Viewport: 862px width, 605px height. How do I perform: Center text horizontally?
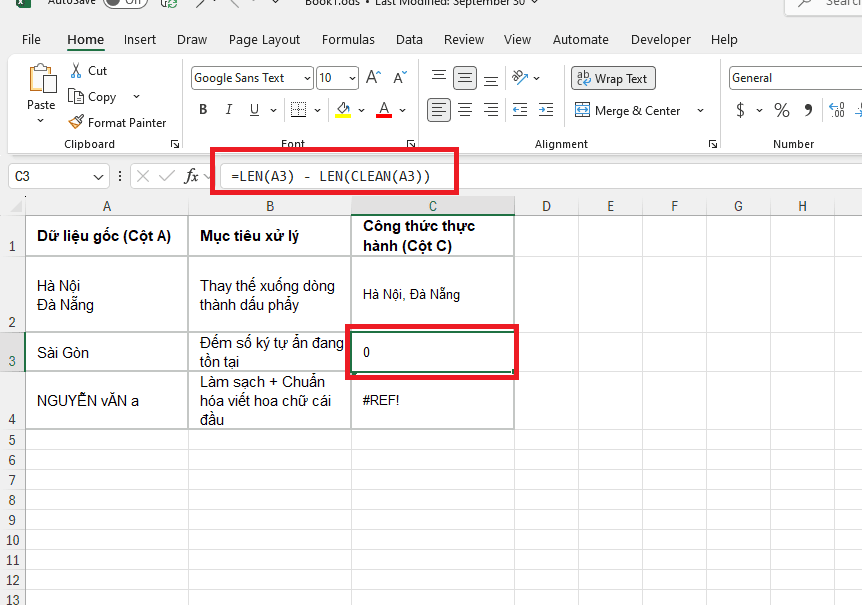point(465,110)
